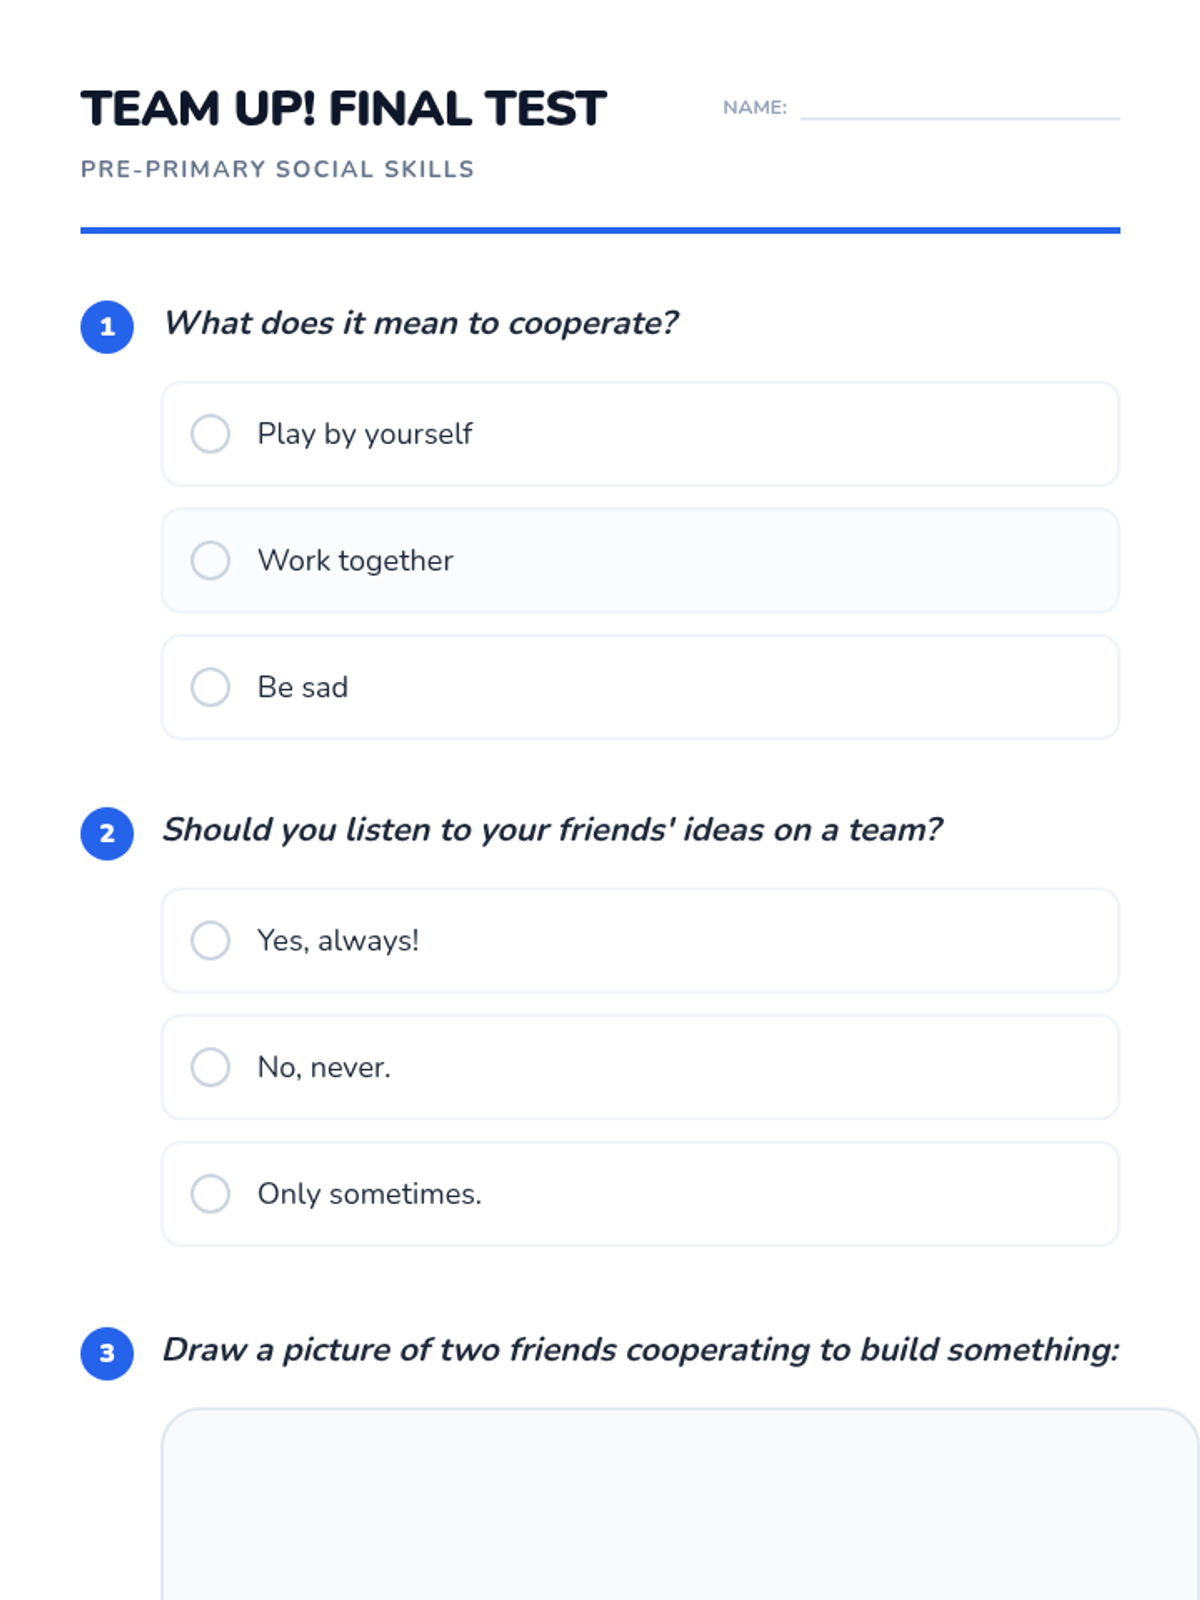
Task: Choose the 'Only sometimes.' radio button
Action: 210,1193
